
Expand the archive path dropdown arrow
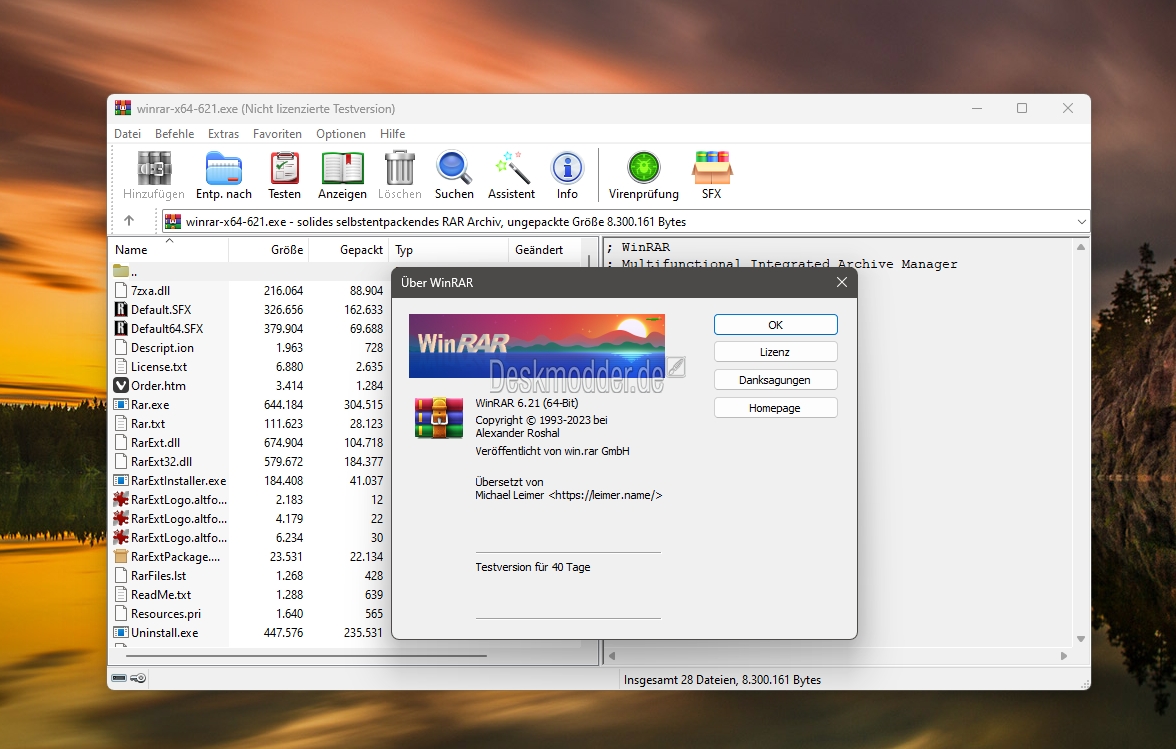point(1081,222)
